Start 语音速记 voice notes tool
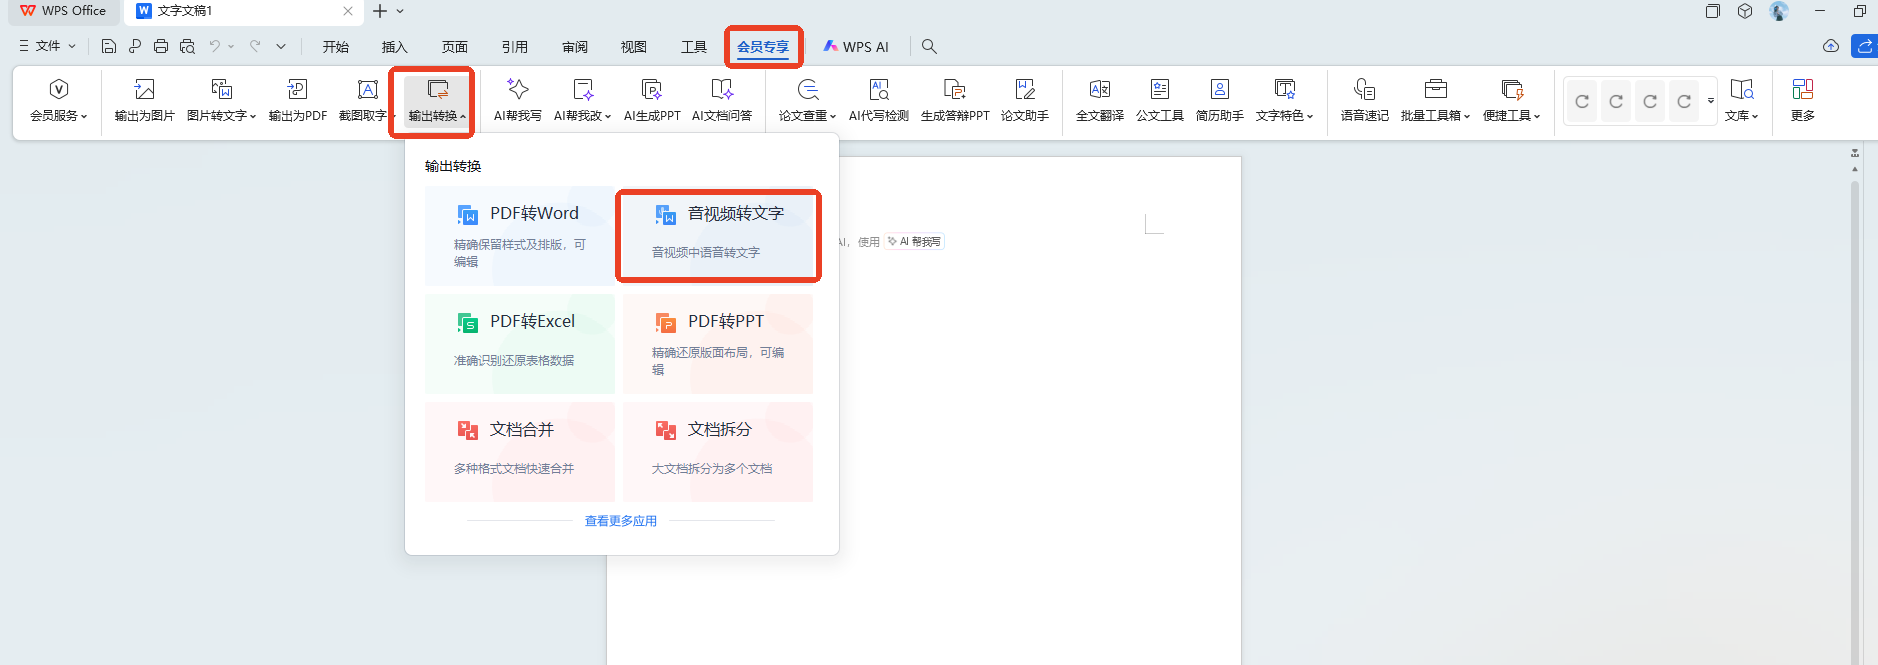 click(1364, 101)
